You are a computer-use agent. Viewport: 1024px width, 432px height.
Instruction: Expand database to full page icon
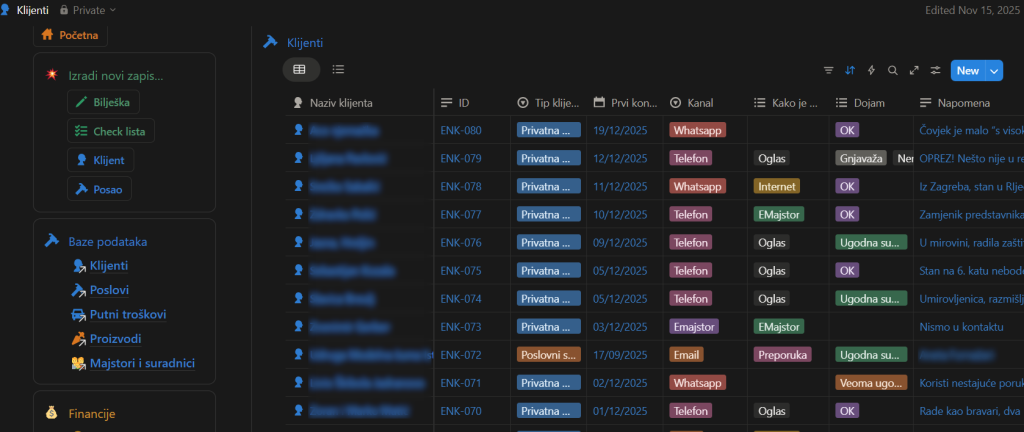[914, 70]
